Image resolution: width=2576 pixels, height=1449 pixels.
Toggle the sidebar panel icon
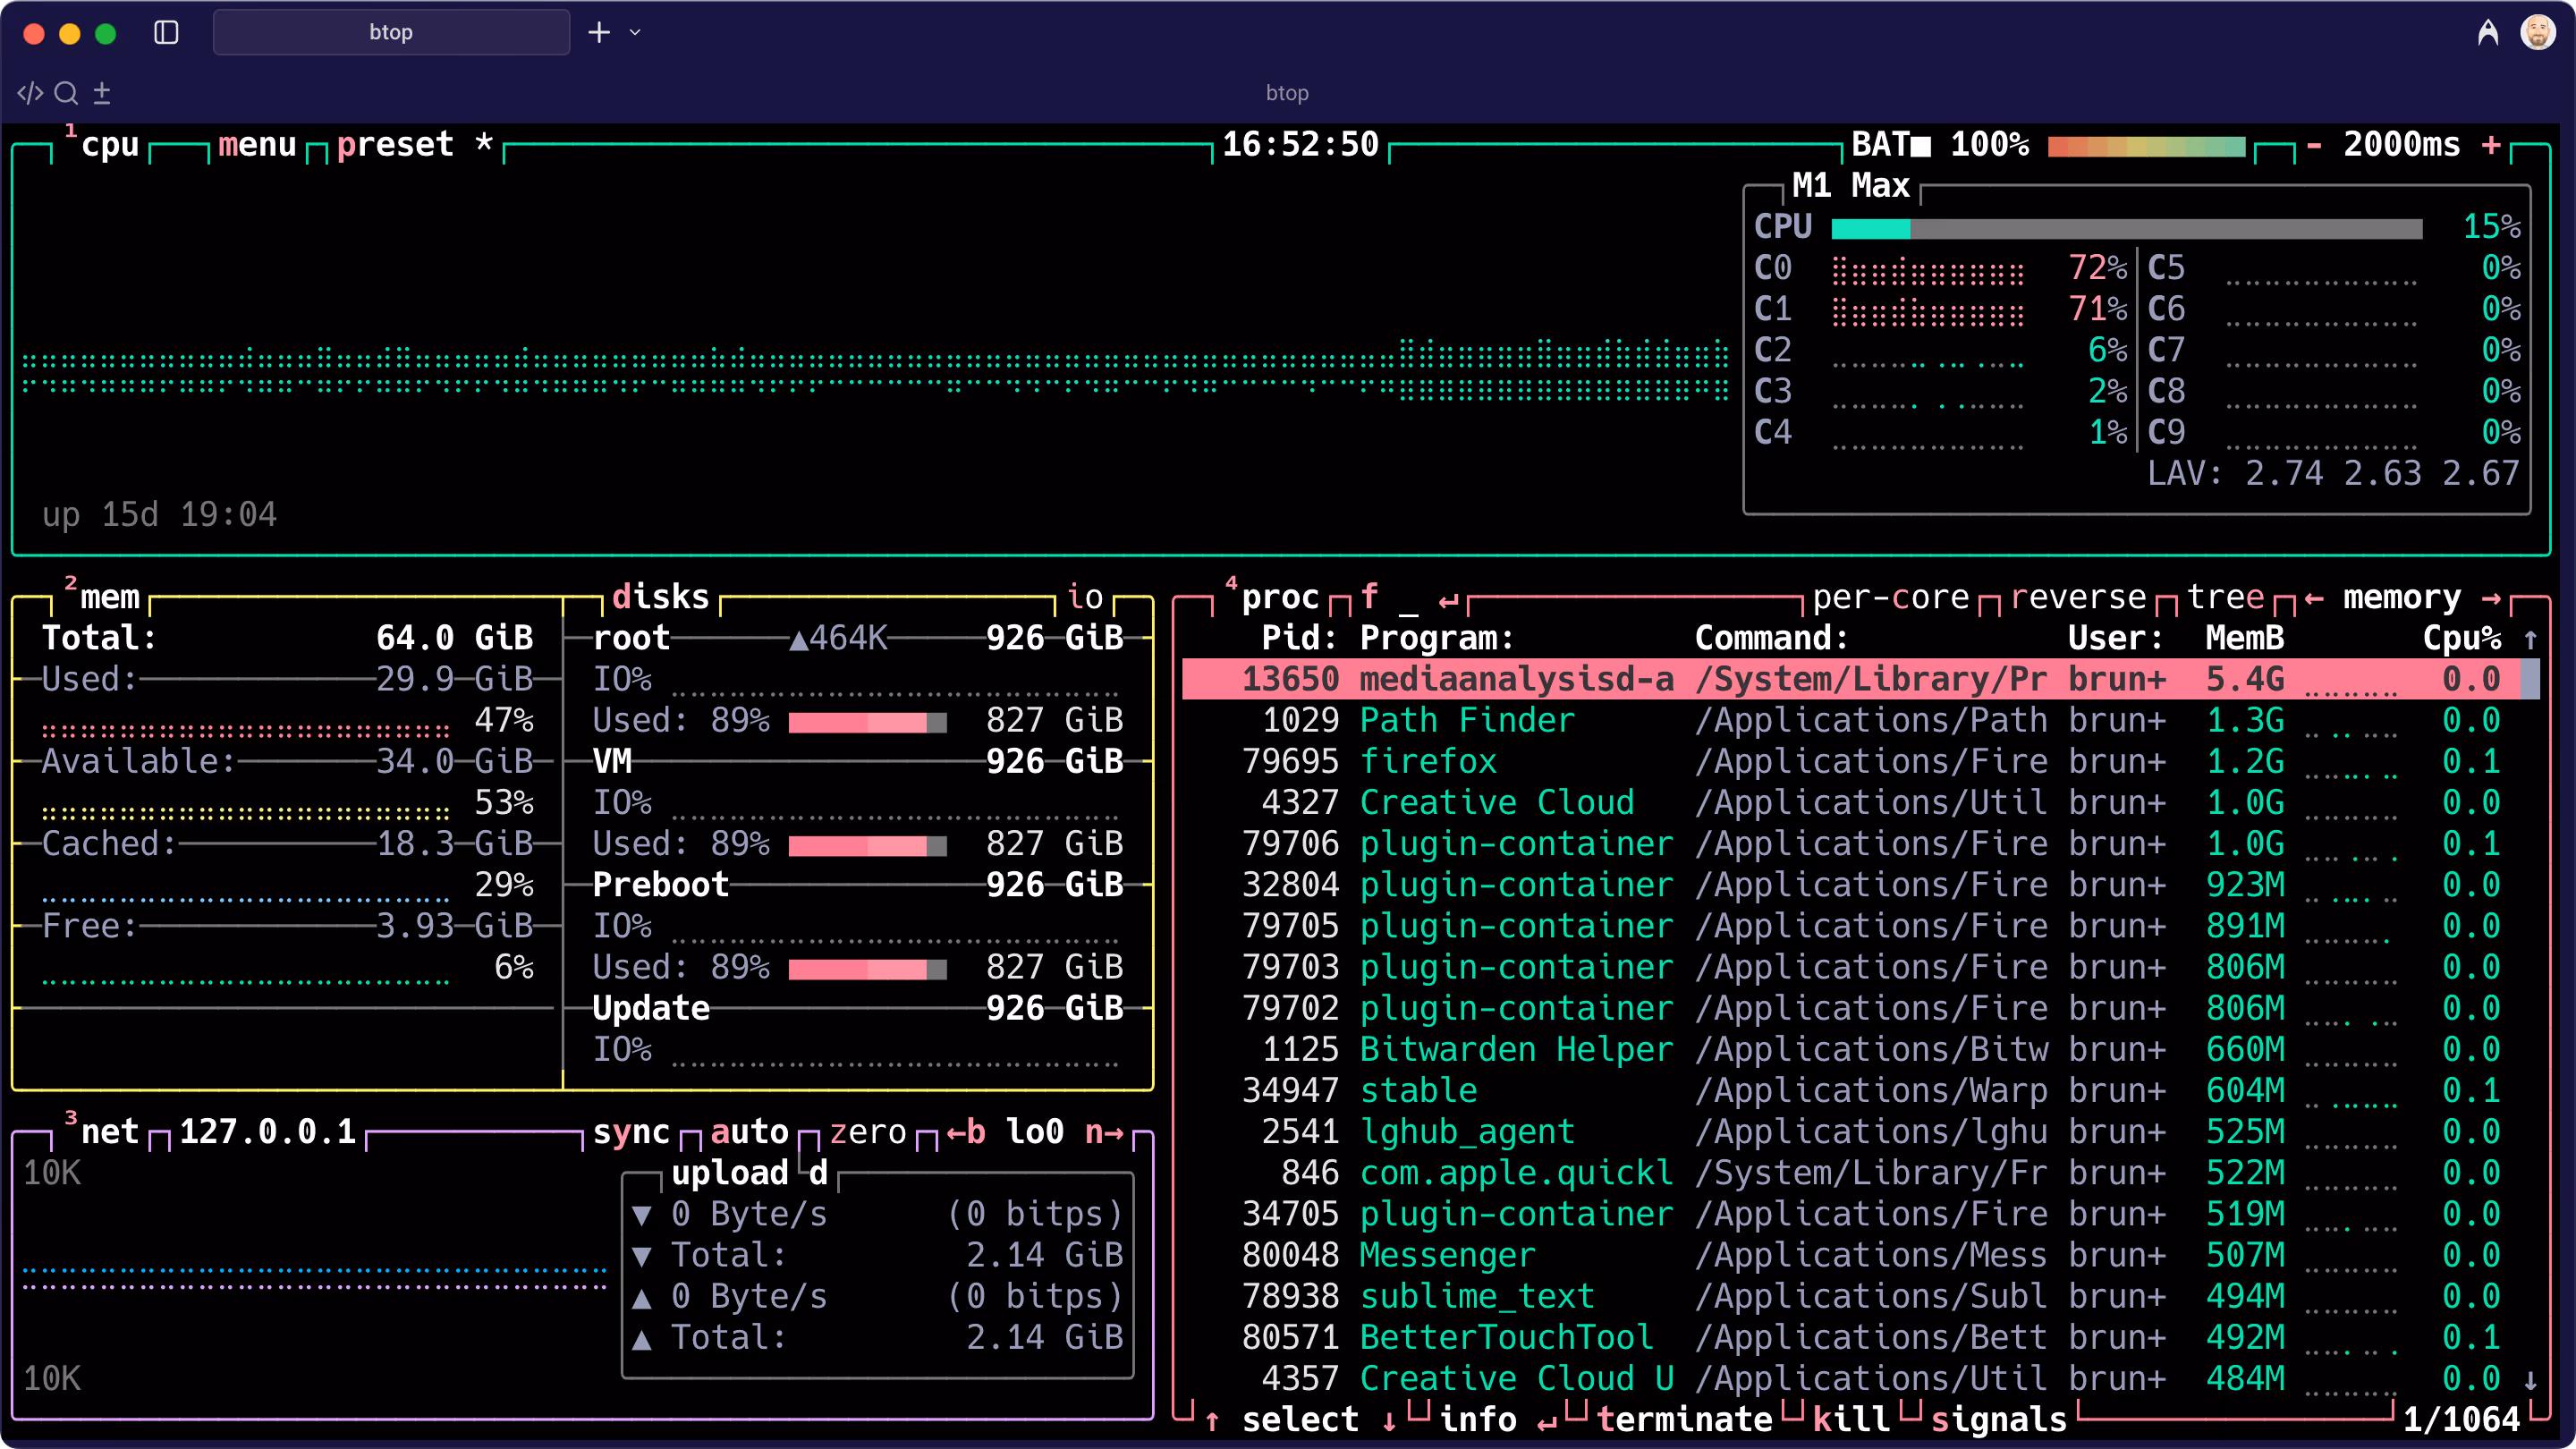click(166, 33)
